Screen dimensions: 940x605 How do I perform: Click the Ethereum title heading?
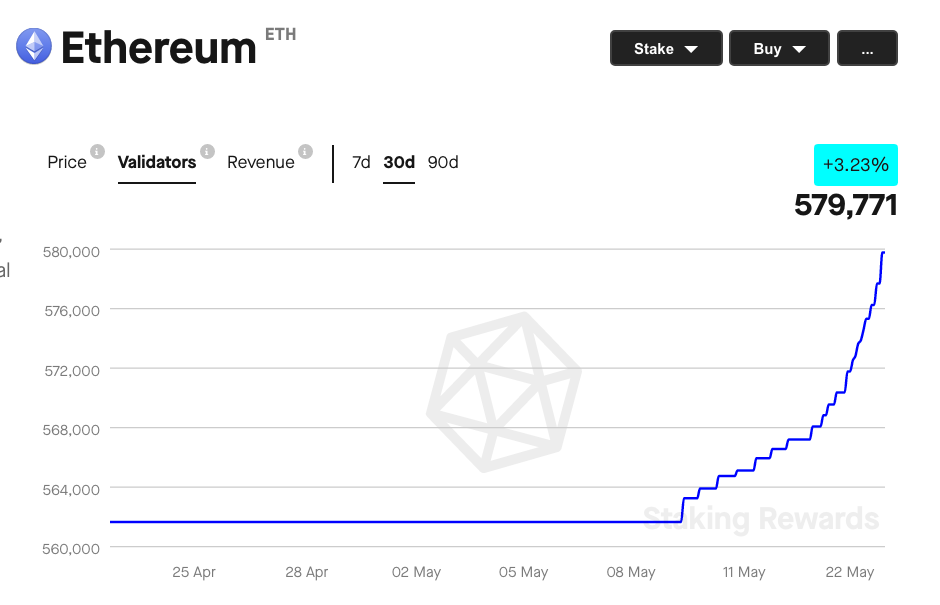159,48
